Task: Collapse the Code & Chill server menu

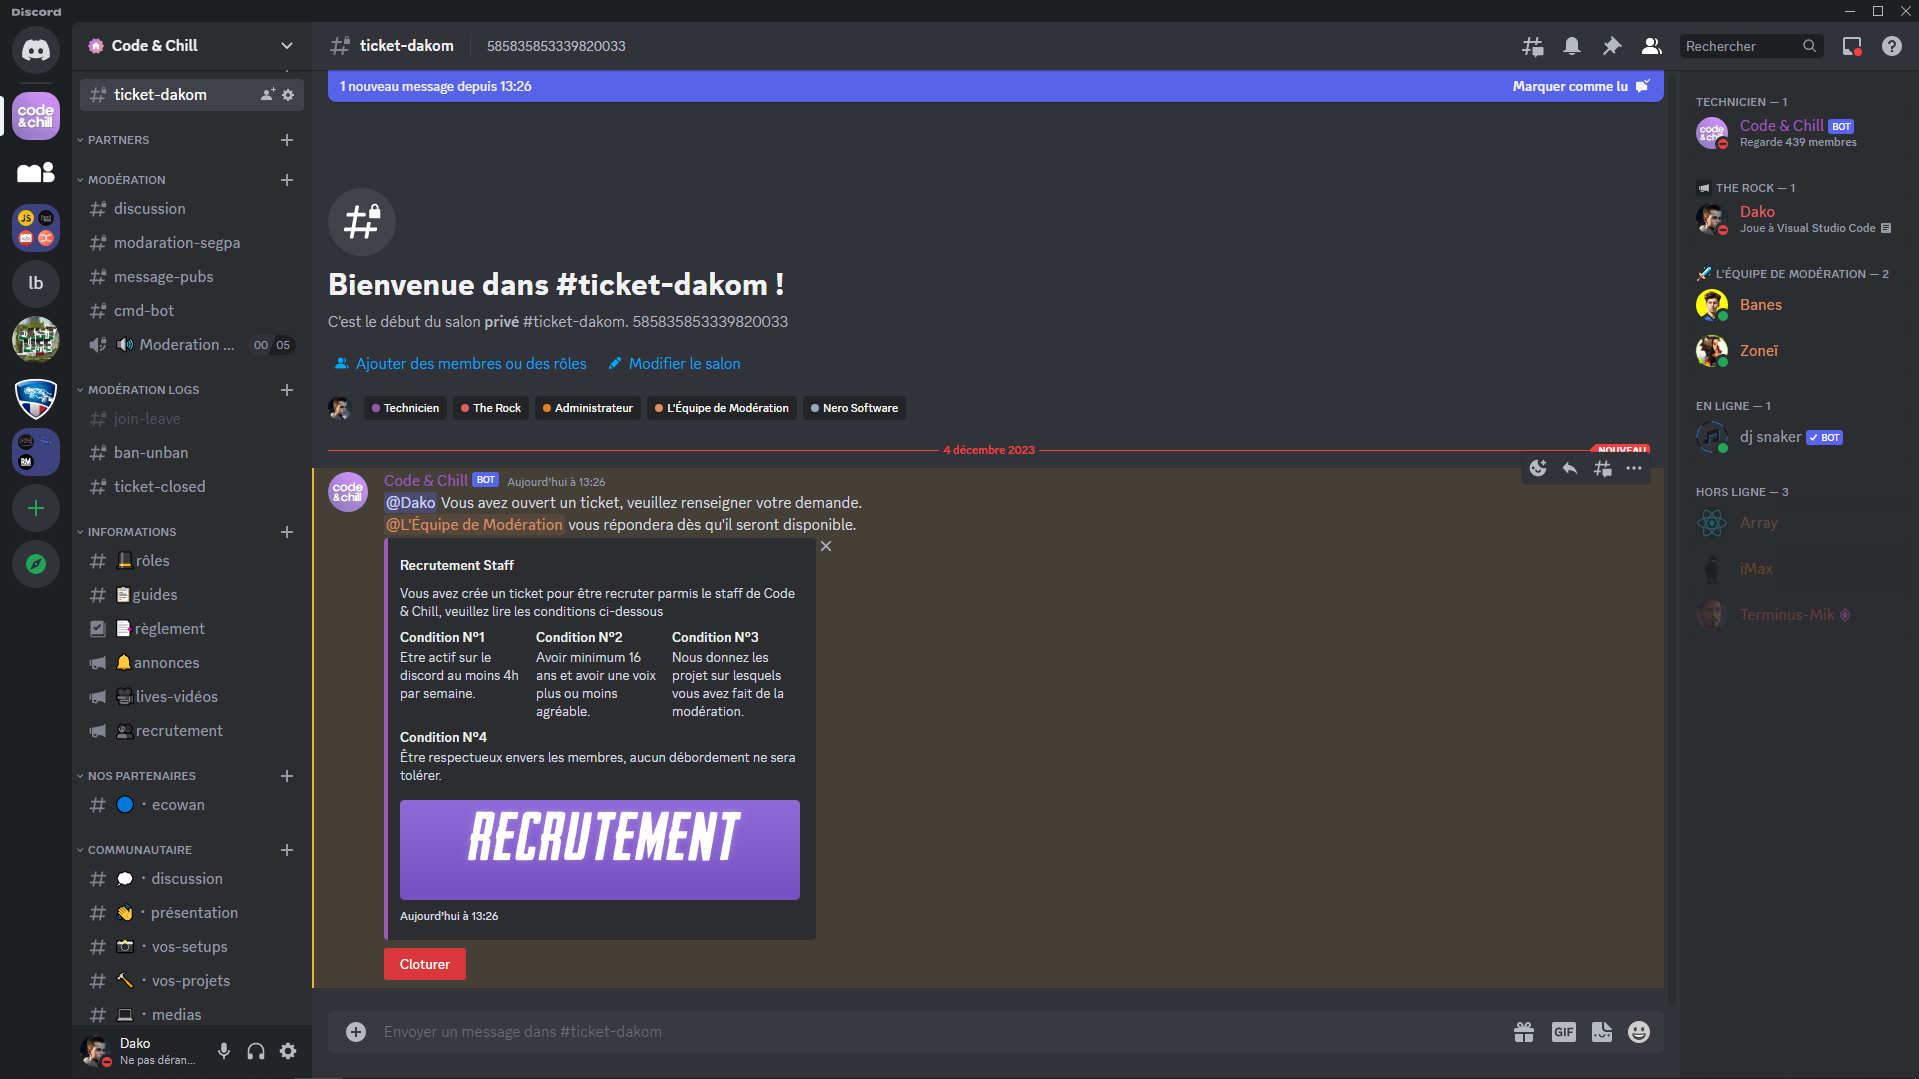Action: click(x=287, y=46)
